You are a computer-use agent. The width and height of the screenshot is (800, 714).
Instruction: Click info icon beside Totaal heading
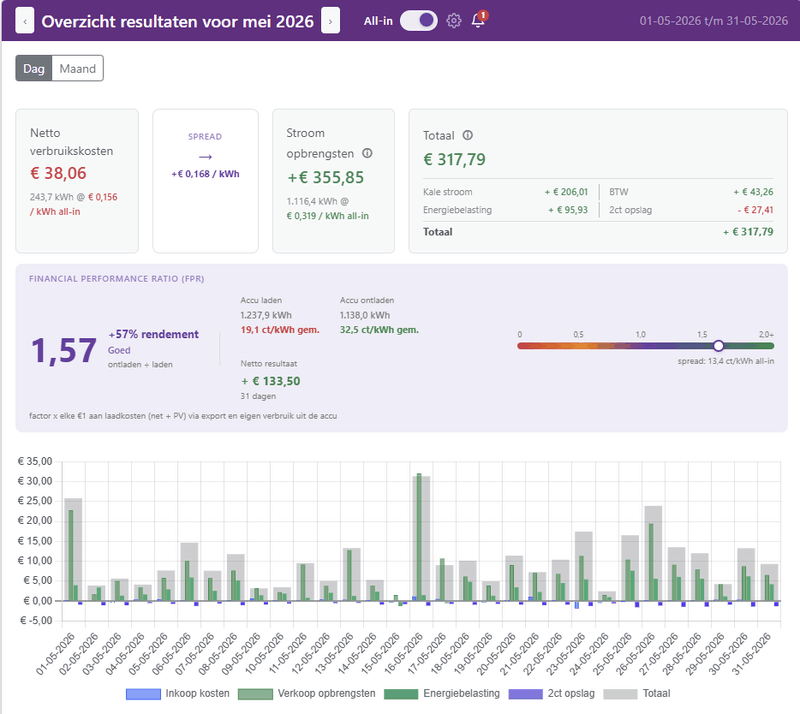467,135
